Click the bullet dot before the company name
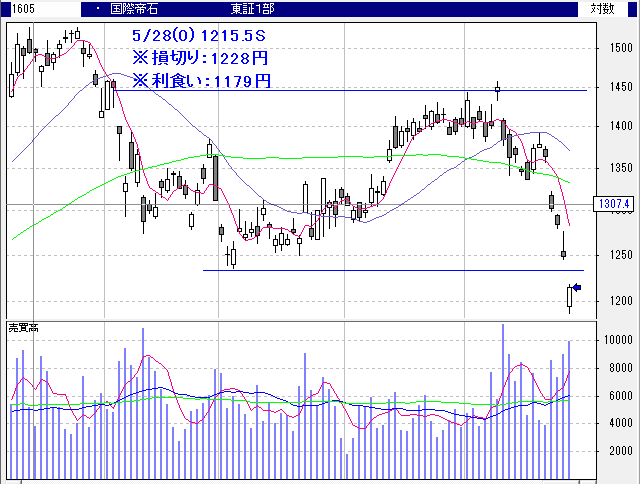Image resolution: width=640 pixels, height=484 pixels. tap(96, 8)
